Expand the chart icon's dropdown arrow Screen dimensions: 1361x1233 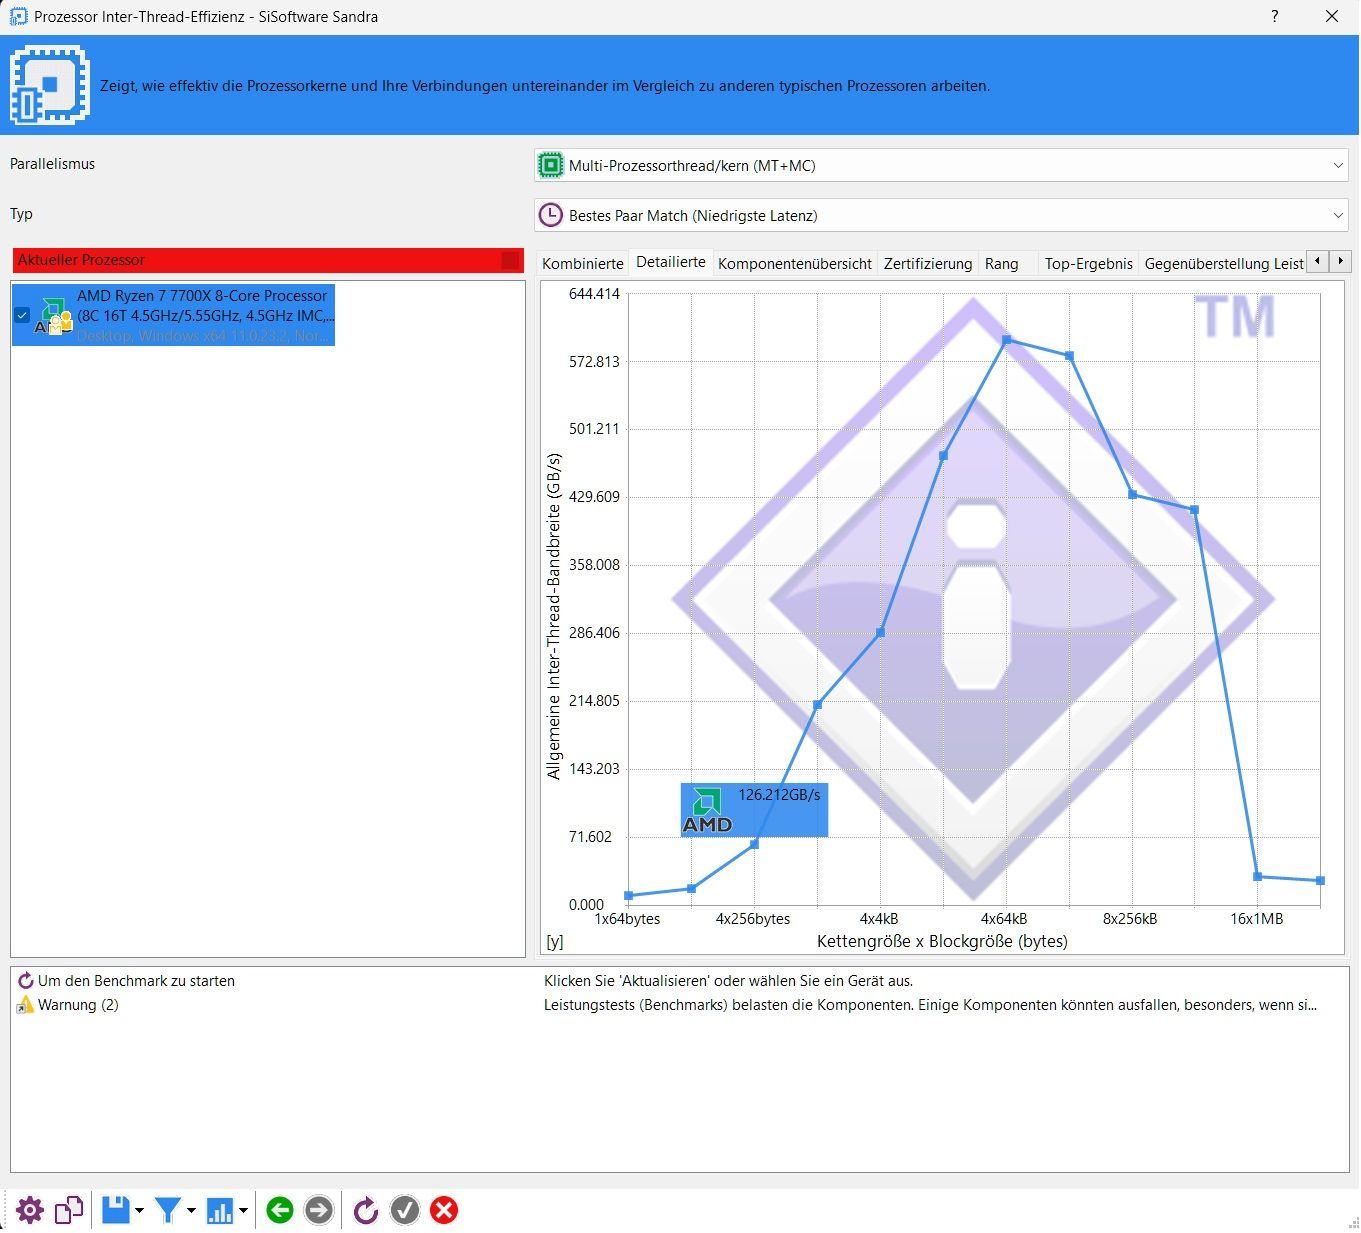243,1211
